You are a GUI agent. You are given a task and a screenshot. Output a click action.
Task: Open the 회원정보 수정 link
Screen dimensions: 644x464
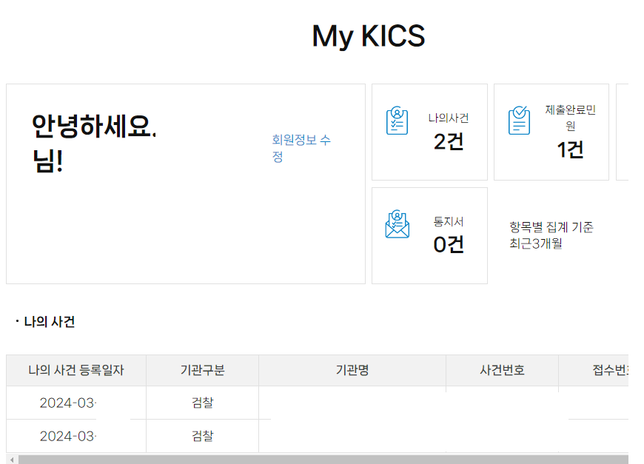(300, 148)
